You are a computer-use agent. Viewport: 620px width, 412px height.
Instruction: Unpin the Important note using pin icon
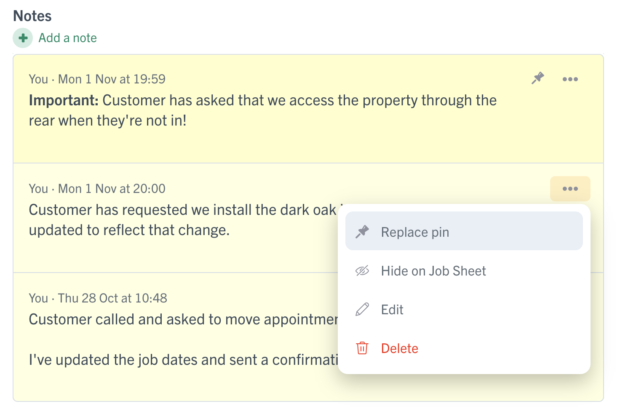[x=537, y=78]
